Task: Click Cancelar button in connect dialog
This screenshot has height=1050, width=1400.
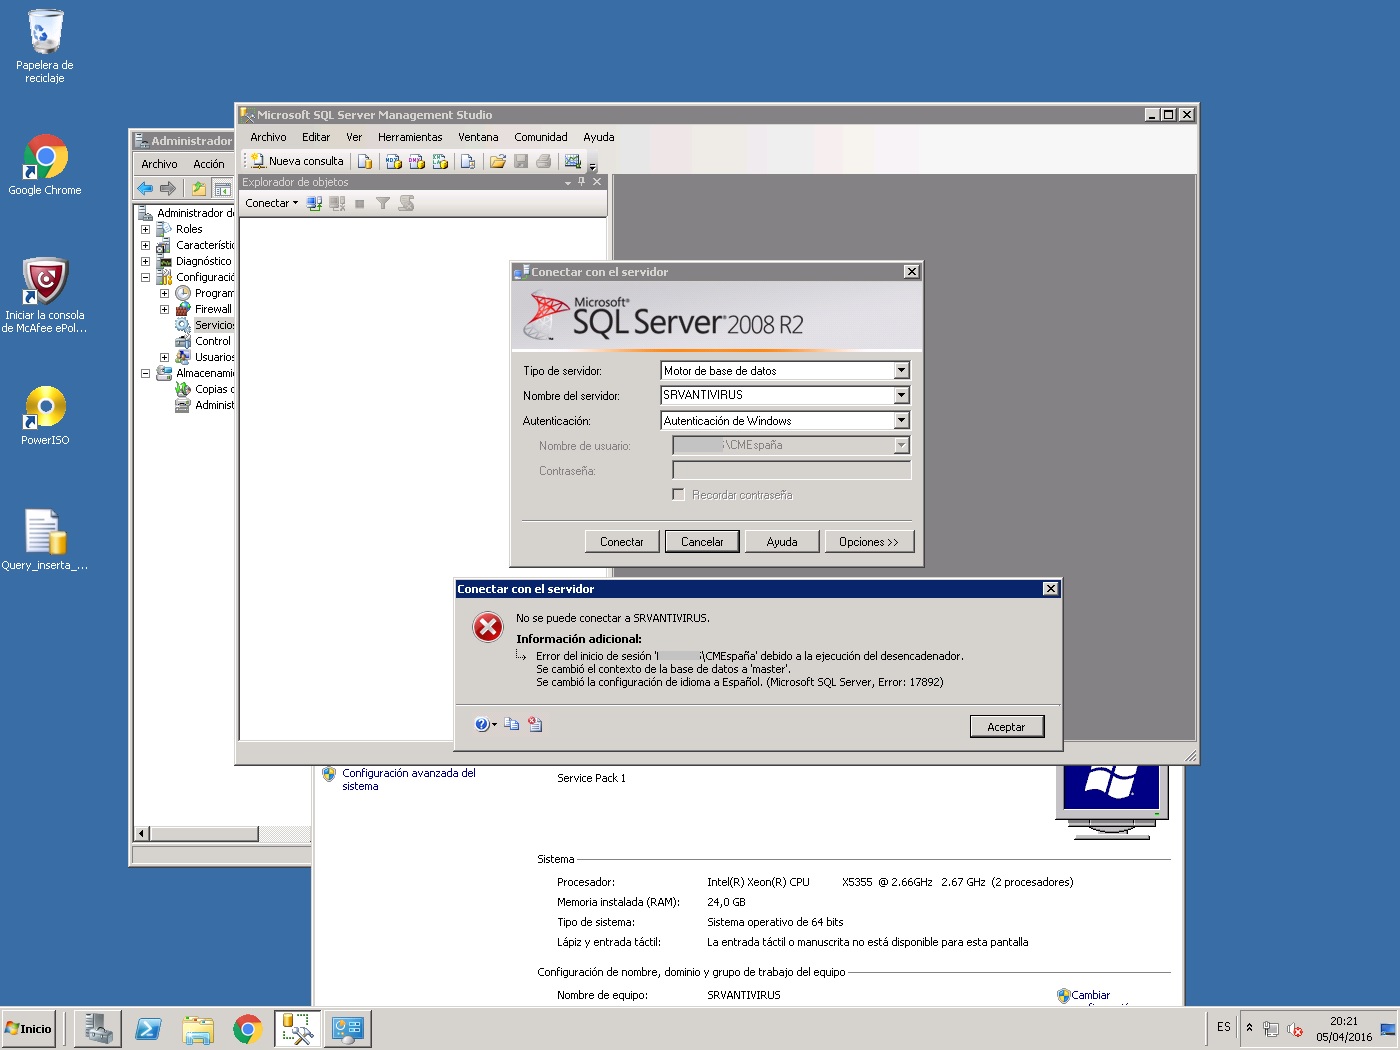Action: click(x=702, y=542)
